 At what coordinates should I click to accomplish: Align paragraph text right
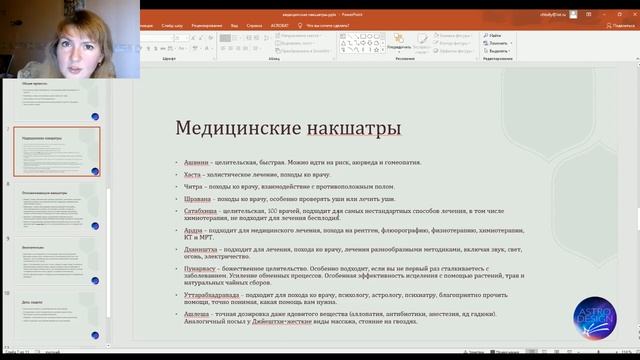(238, 48)
